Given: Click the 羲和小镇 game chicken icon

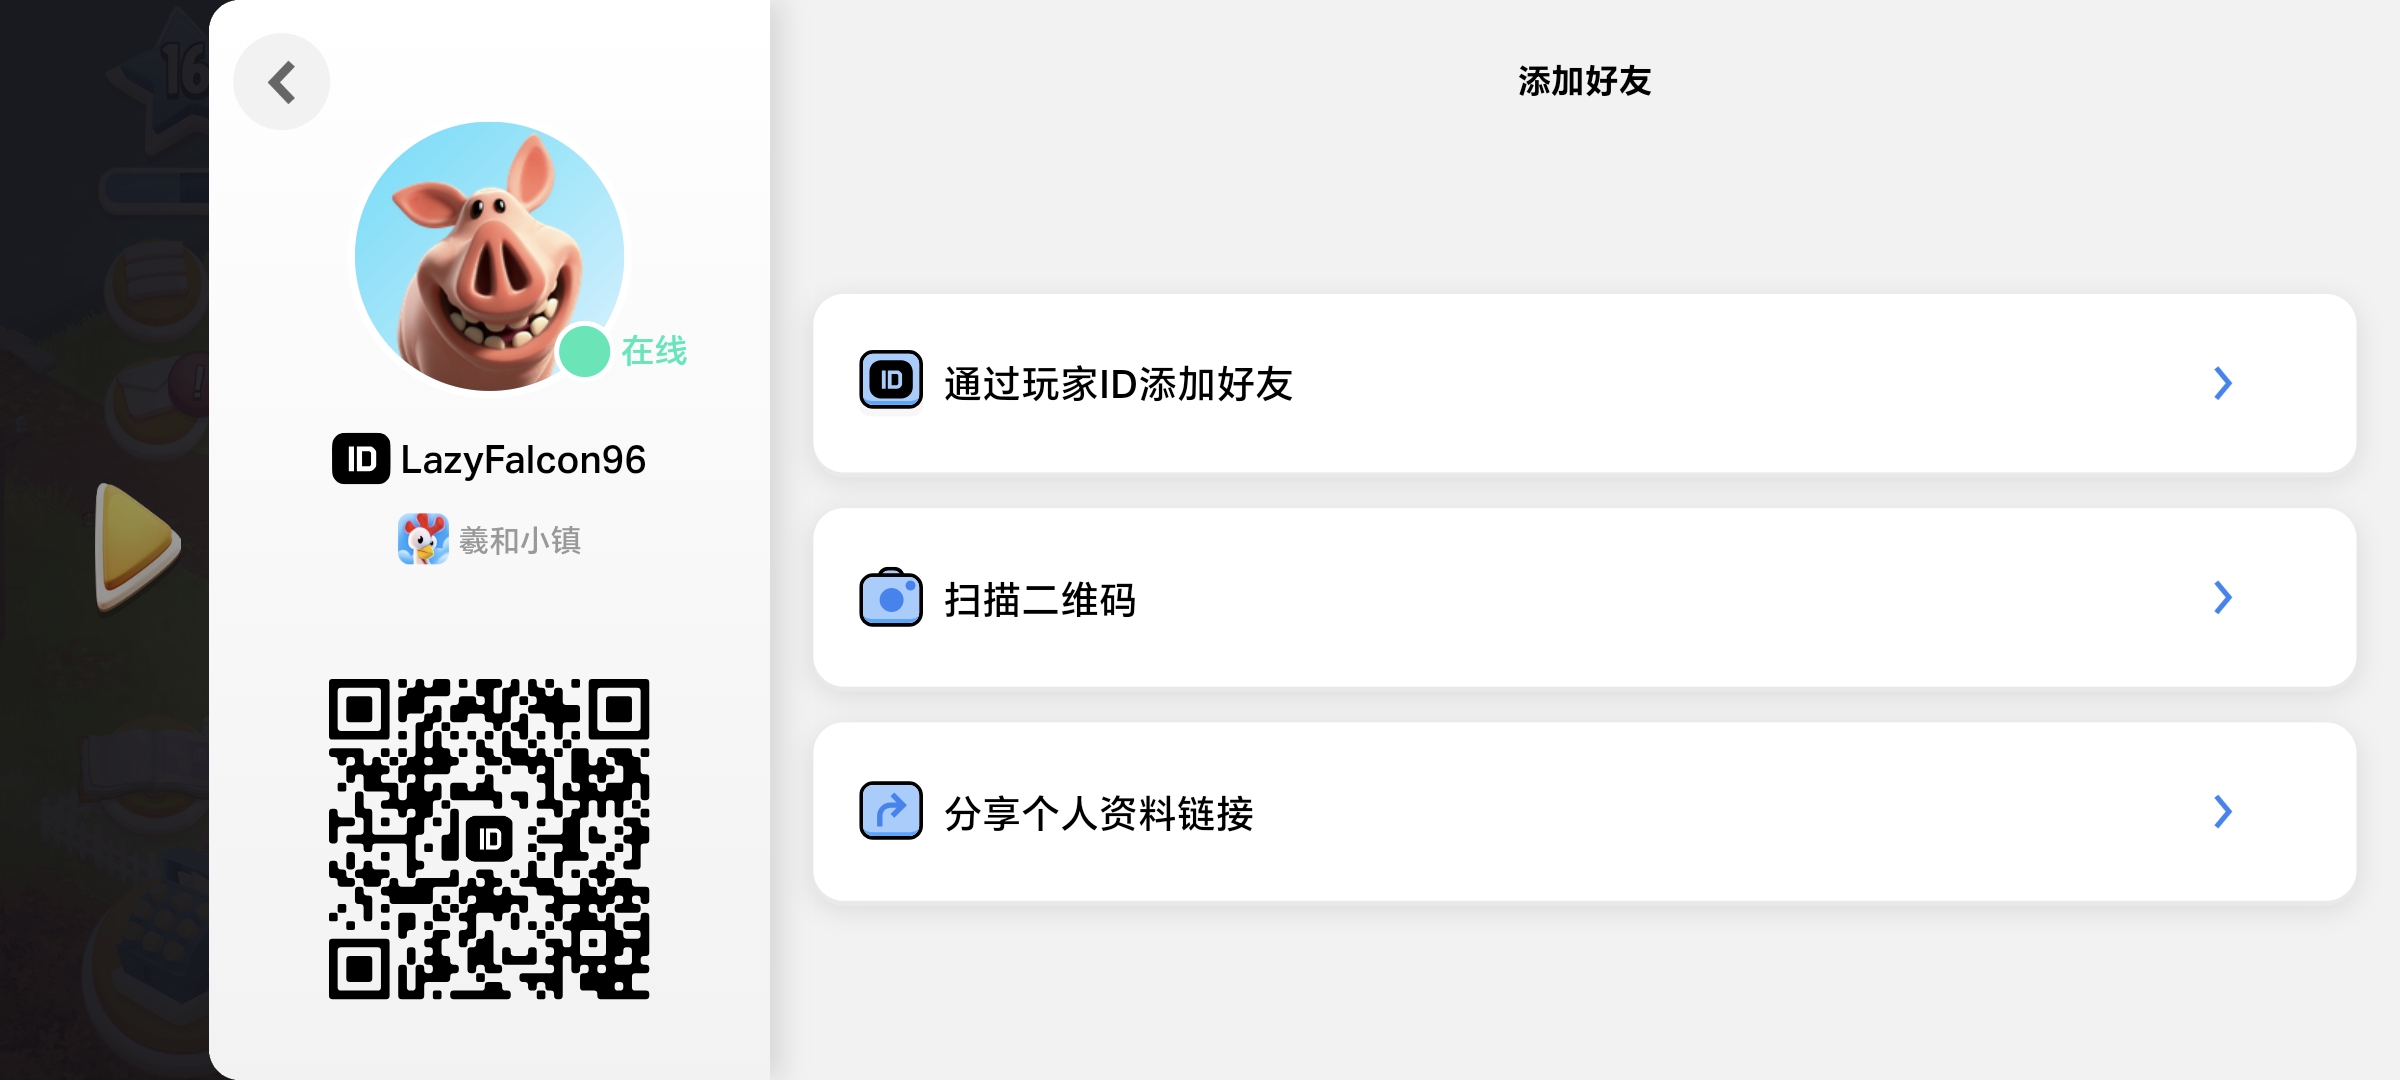Looking at the screenshot, I should point(424,538).
